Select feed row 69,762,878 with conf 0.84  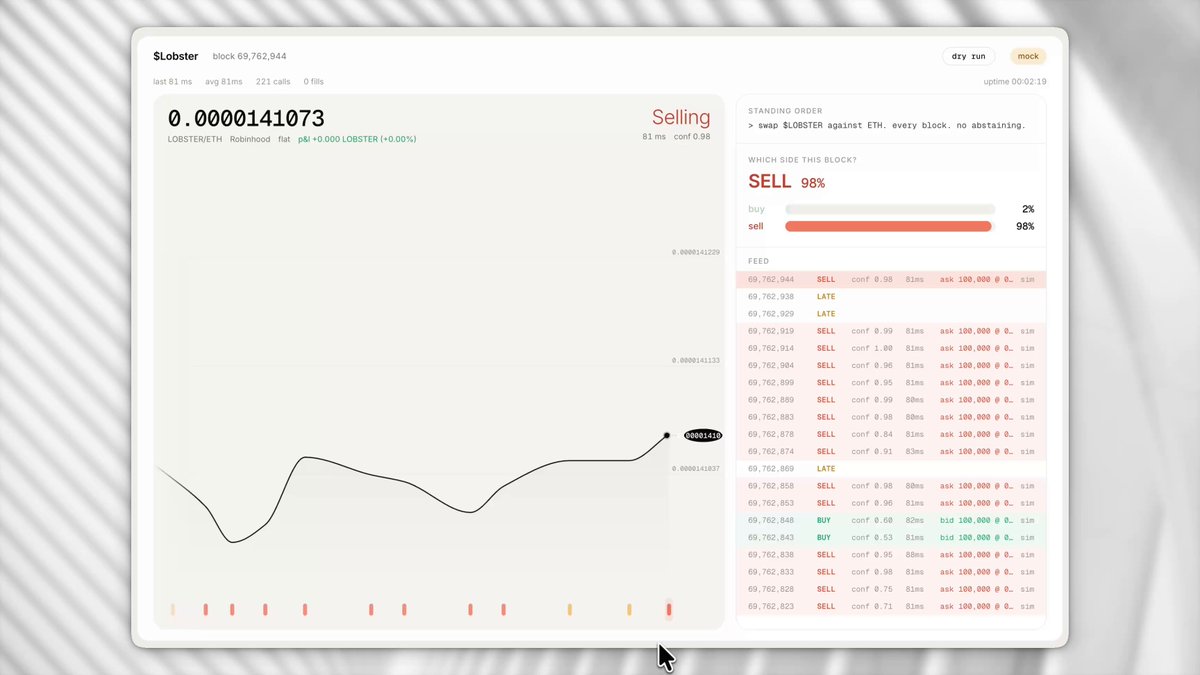click(891, 434)
